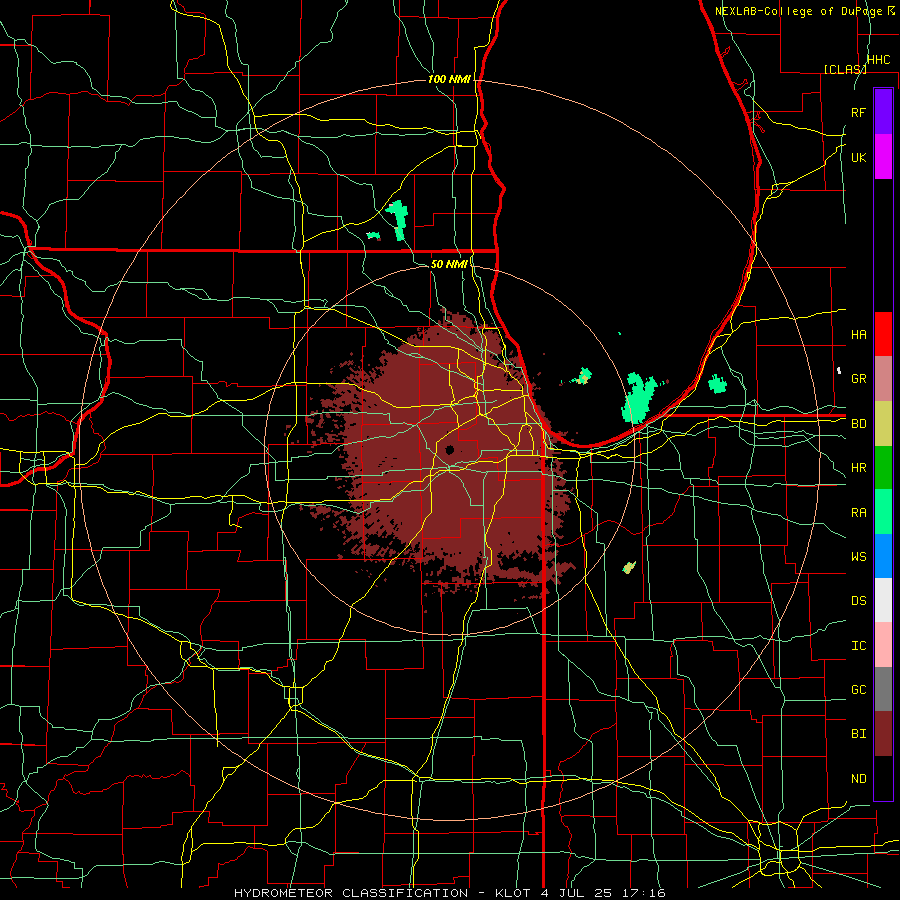Click the "4 JUL 25 17:16" timestamp
900x900 pixels.
pos(603,893)
